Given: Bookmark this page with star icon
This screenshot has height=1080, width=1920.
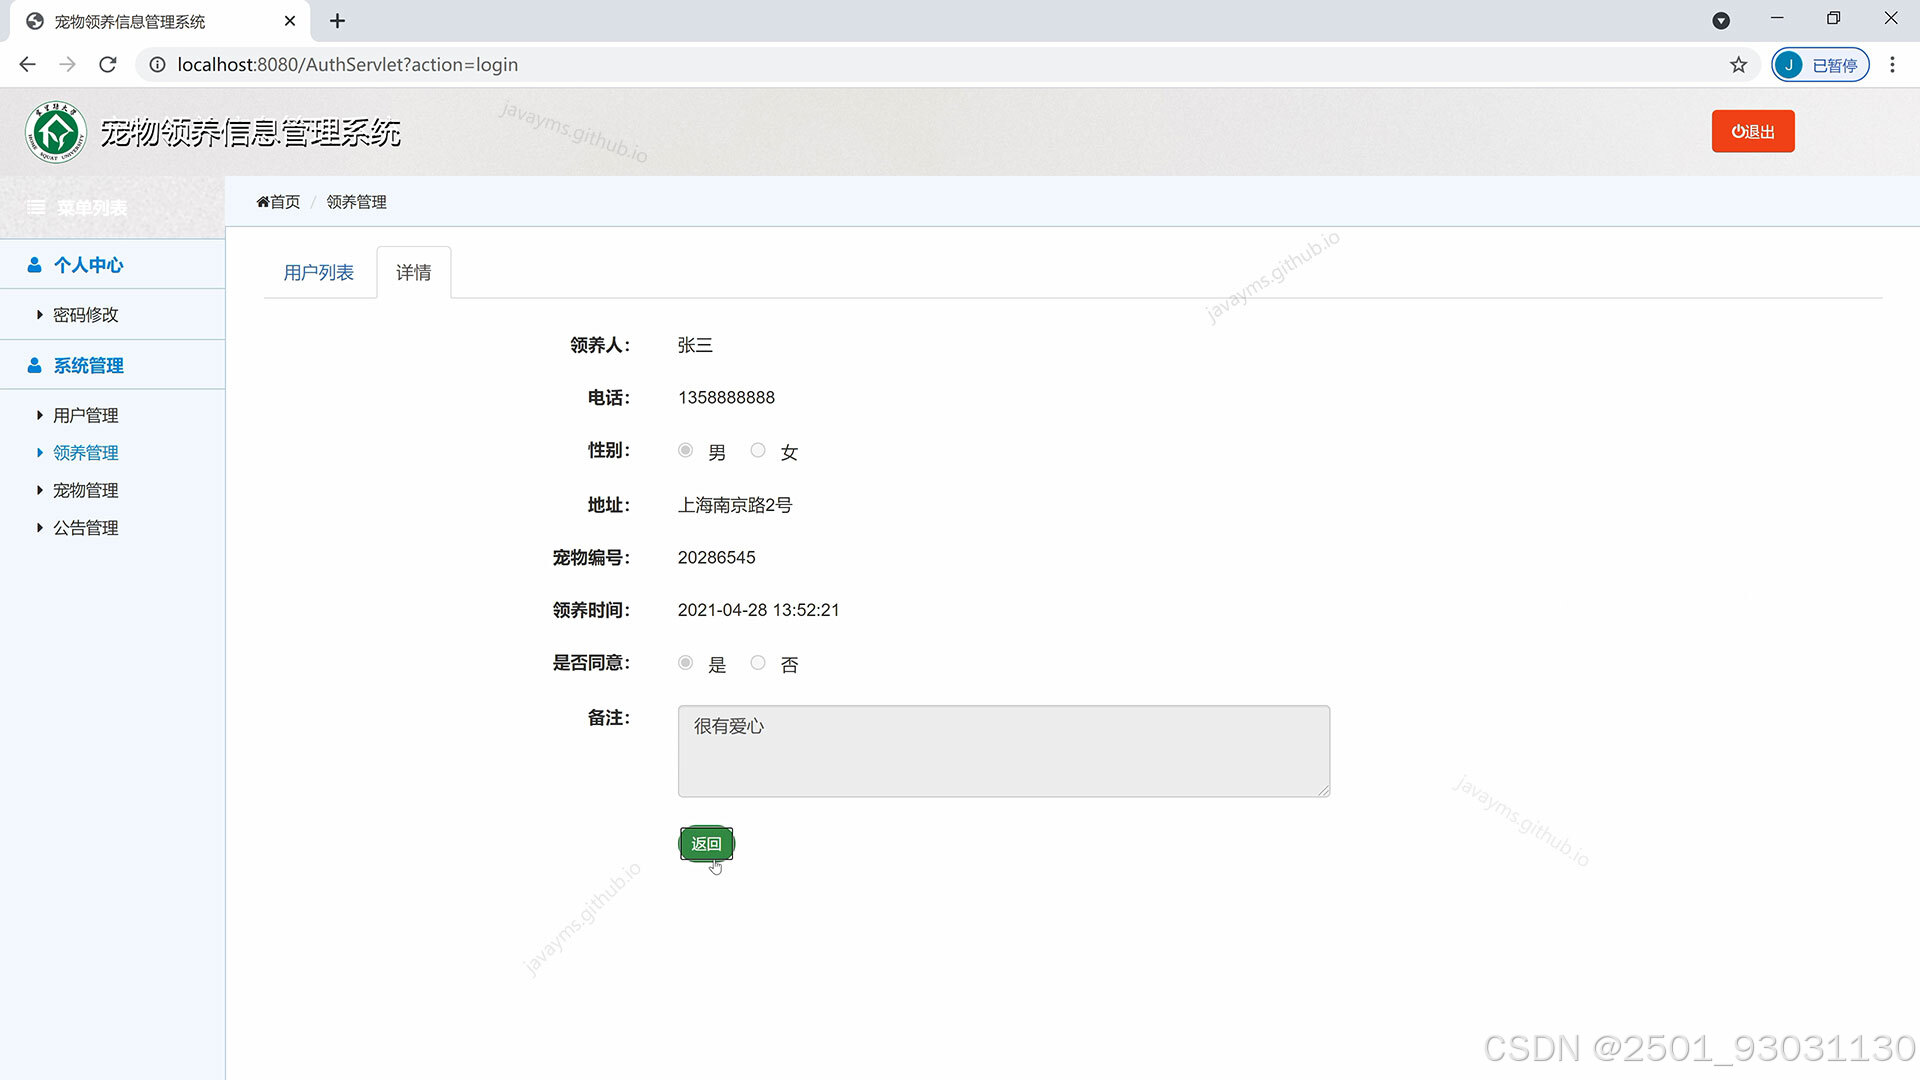Looking at the screenshot, I should (1739, 65).
